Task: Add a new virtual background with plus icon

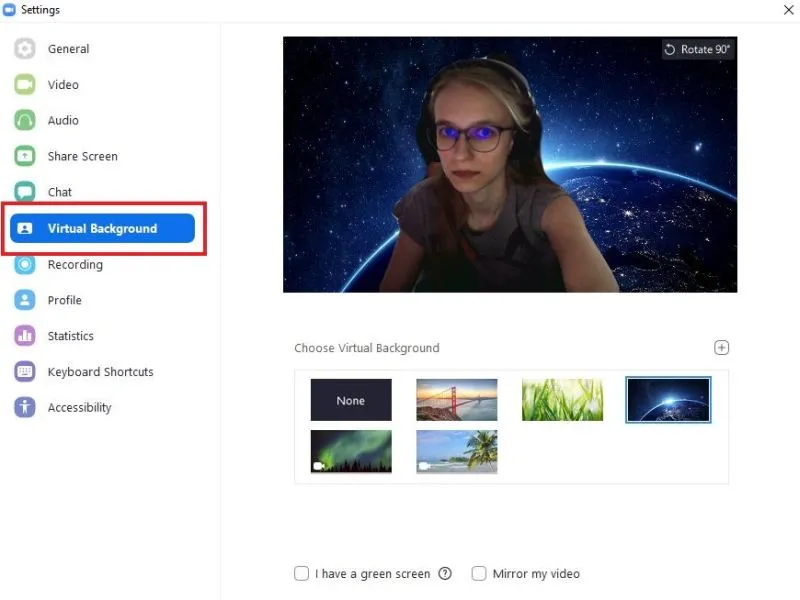Action: pos(721,348)
